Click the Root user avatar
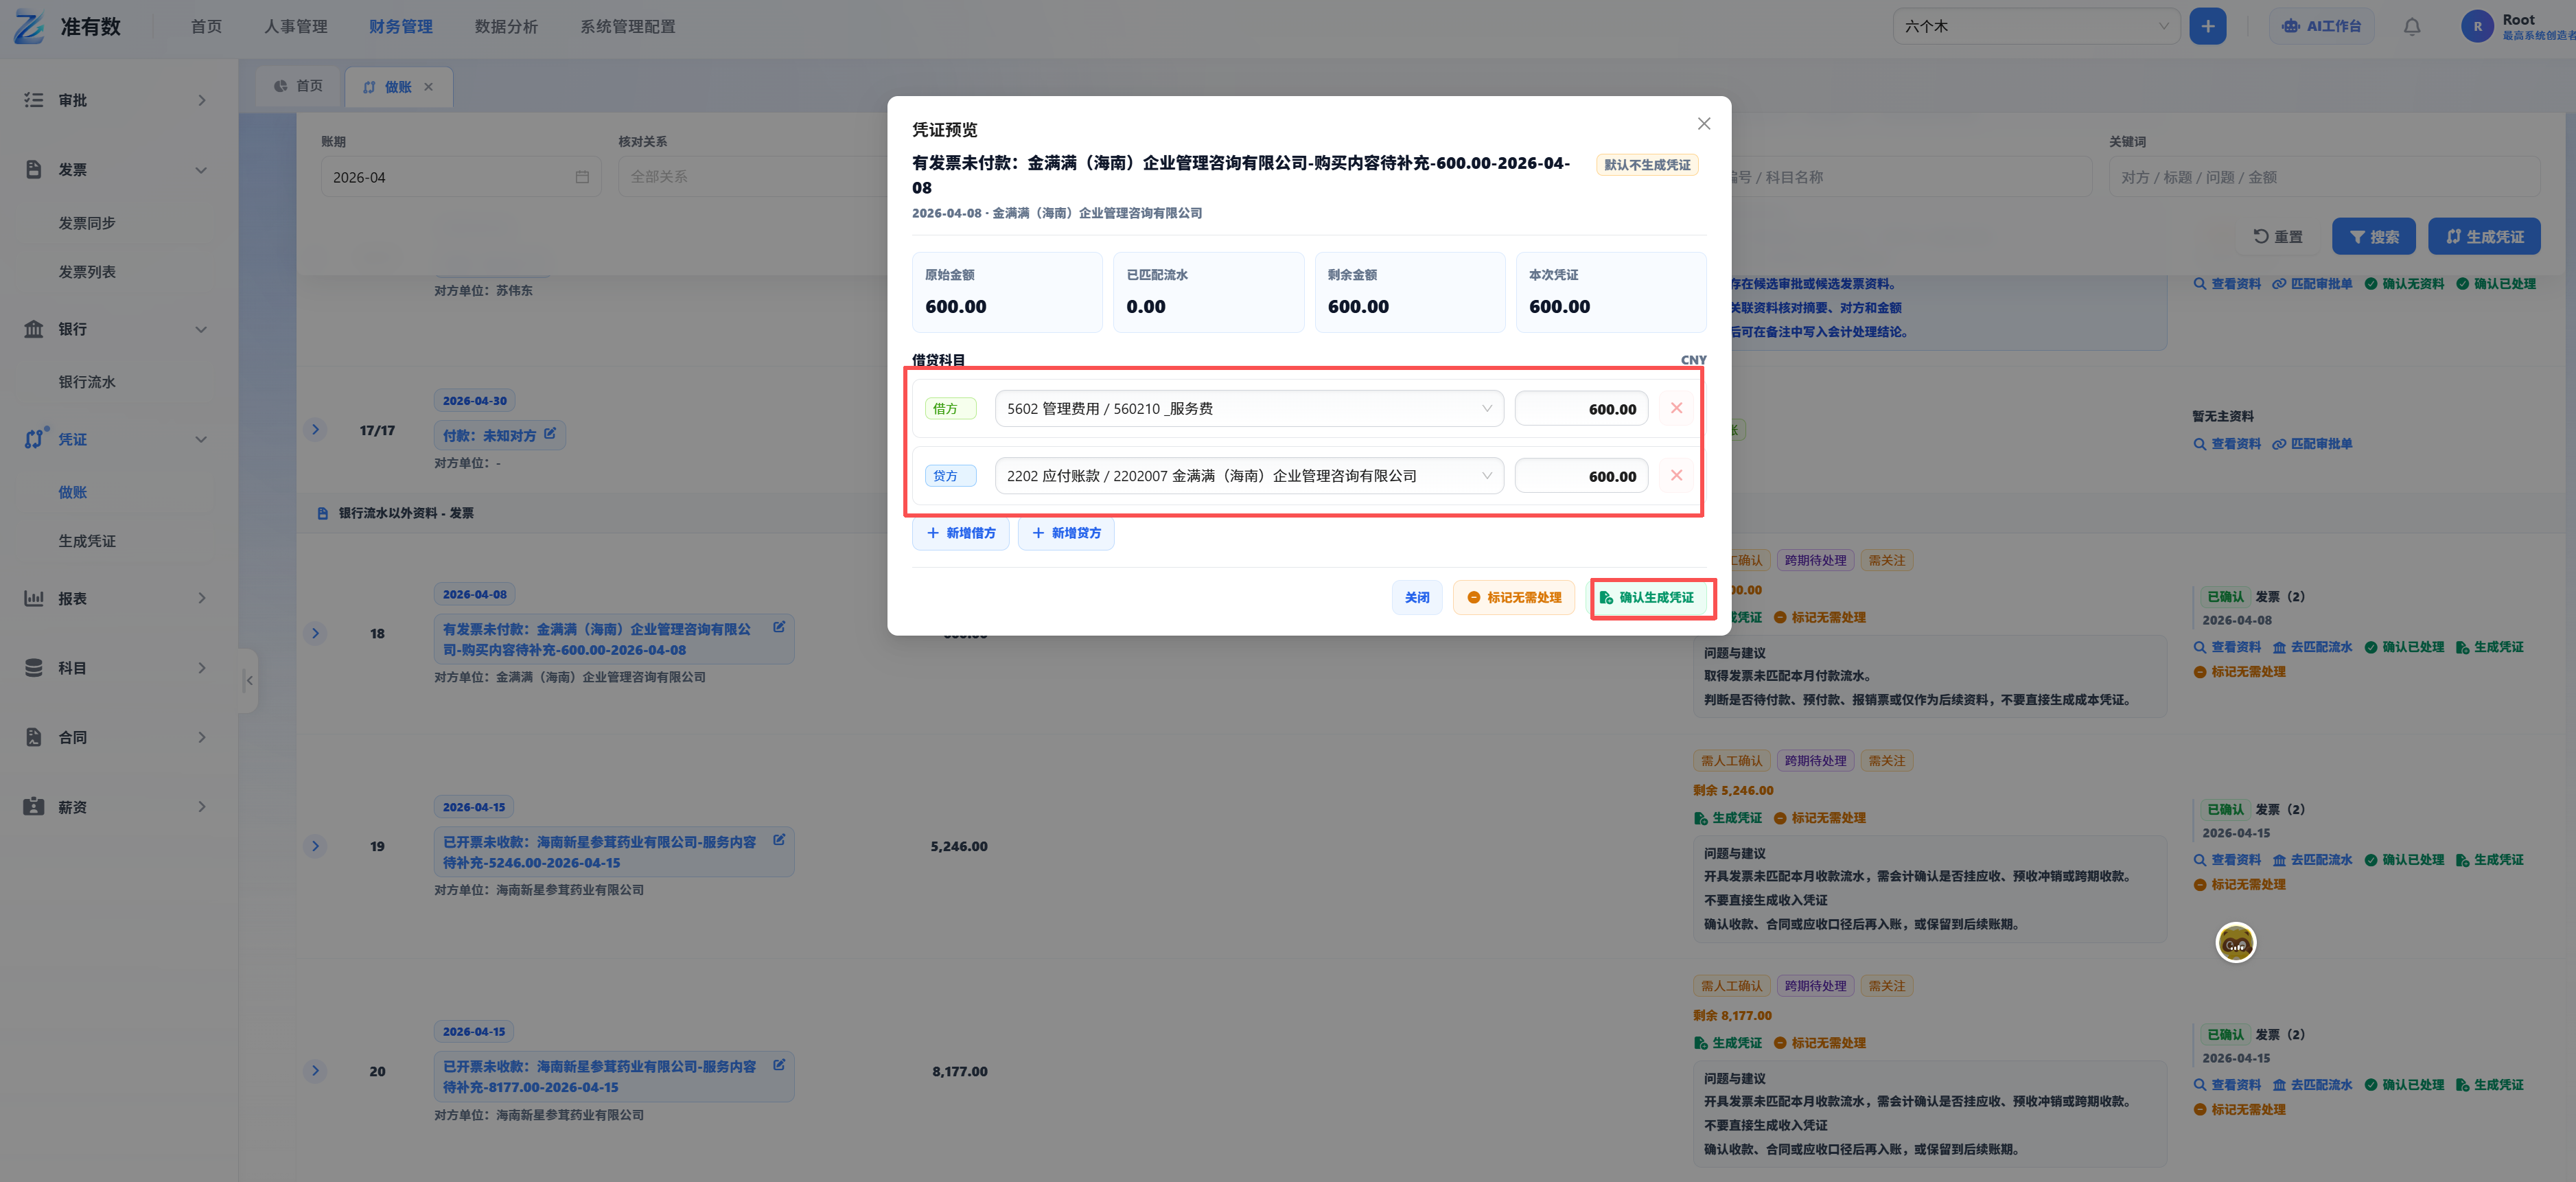The height and width of the screenshot is (1182, 2576). point(2477,27)
